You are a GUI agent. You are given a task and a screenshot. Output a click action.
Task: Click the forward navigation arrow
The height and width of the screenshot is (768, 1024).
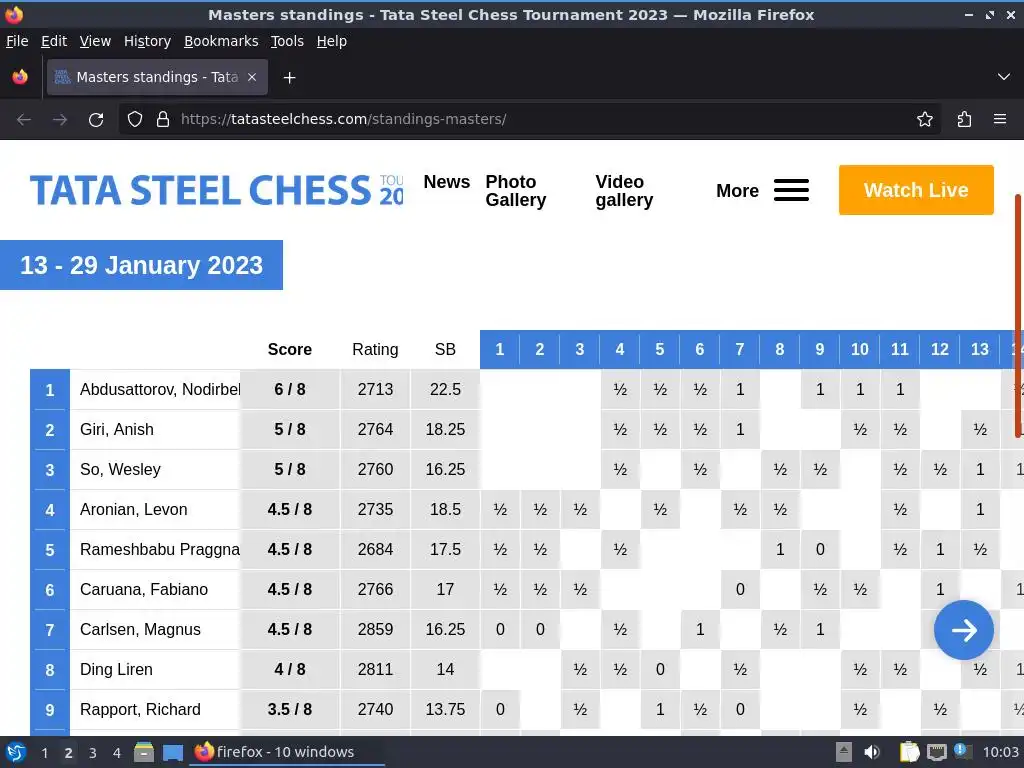[60, 120]
